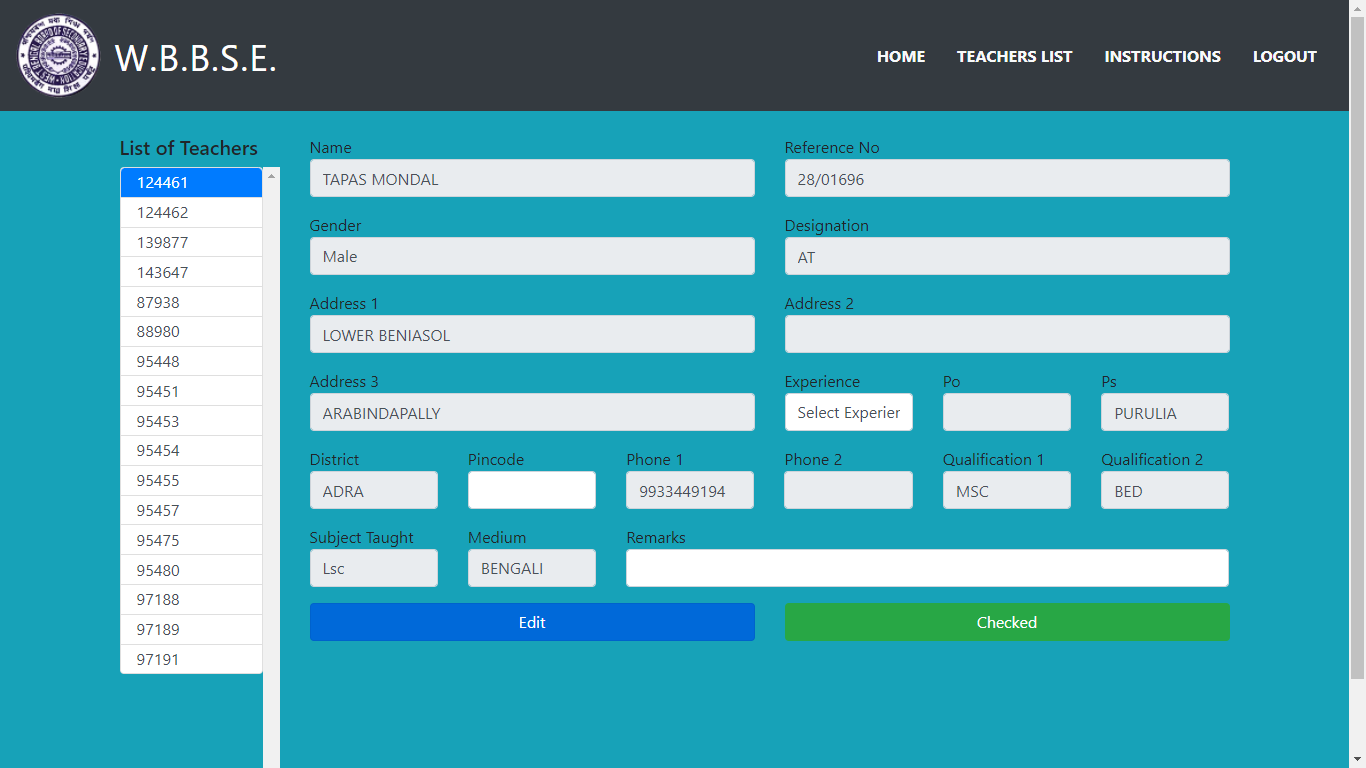Click the teacher list scroll-up arrow

pos(271,176)
